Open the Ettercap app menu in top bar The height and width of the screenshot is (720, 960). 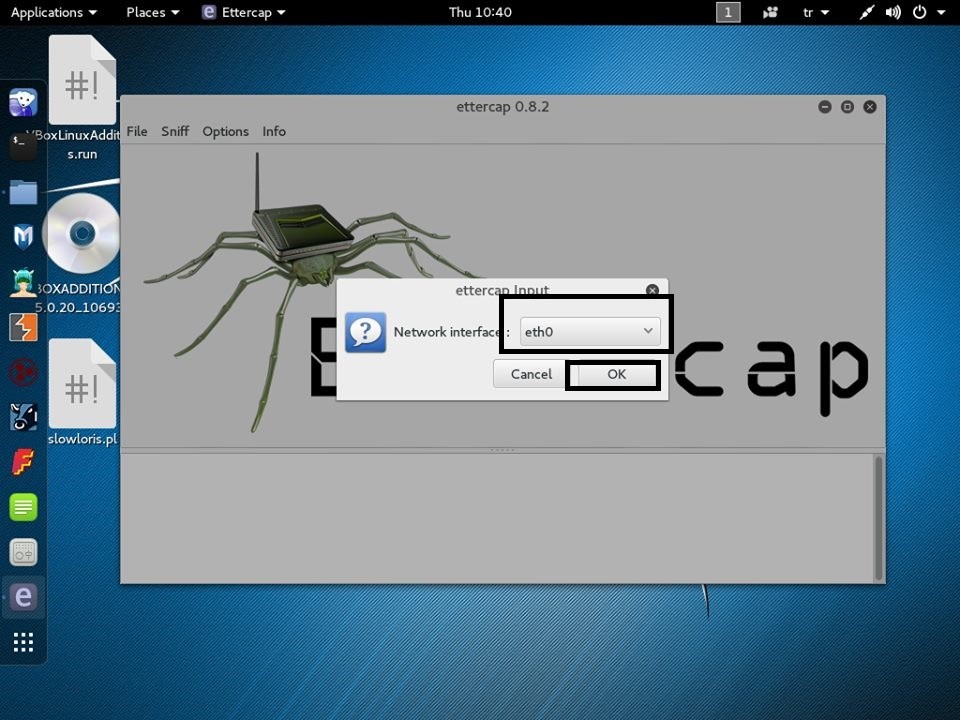pyautogui.click(x=244, y=12)
